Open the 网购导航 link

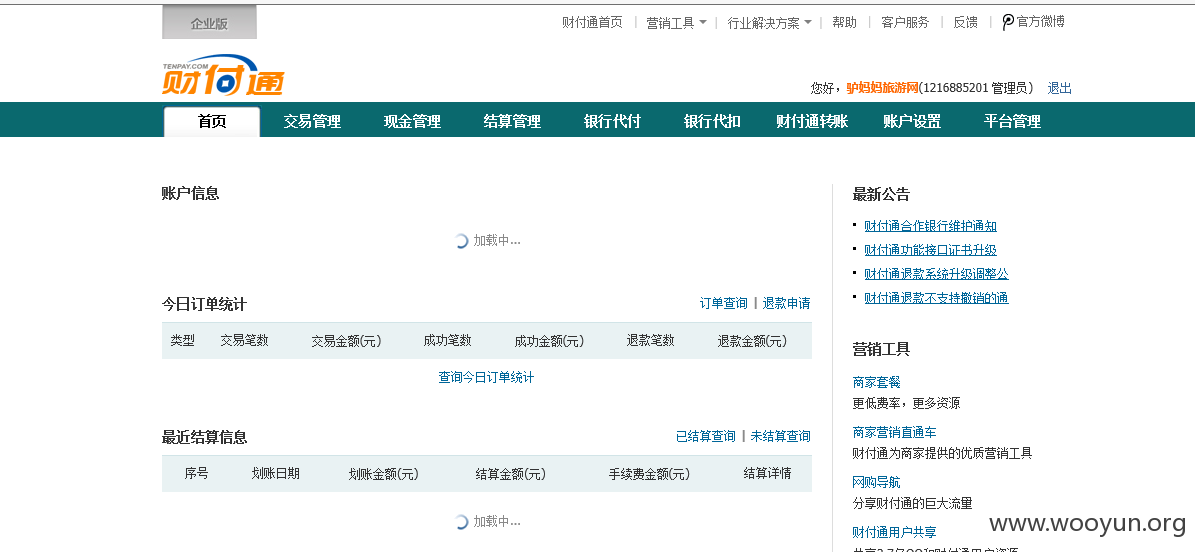tap(876, 482)
